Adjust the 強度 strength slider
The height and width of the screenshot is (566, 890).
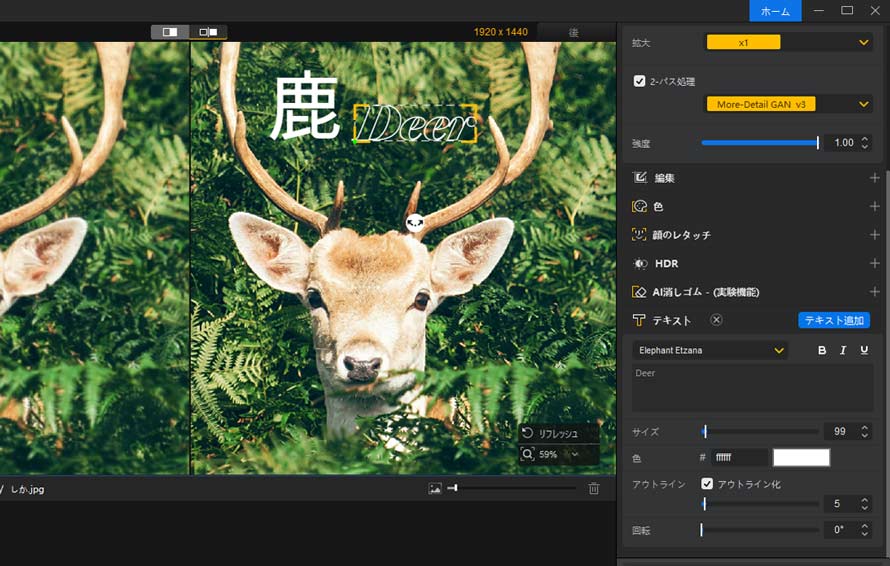point(760,143)
